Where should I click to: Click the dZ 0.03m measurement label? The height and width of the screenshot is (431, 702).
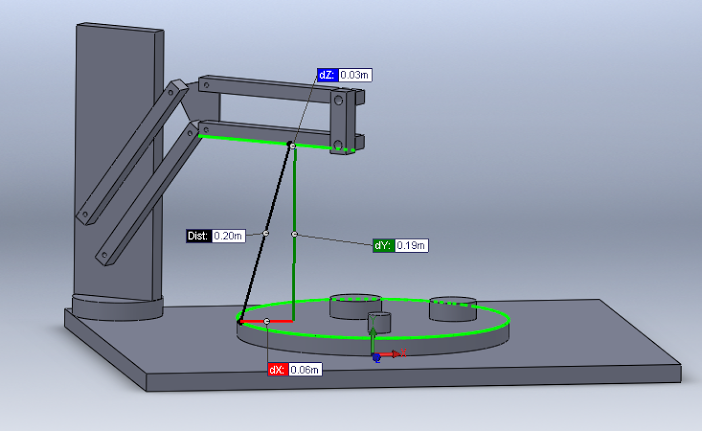point(345,75)
